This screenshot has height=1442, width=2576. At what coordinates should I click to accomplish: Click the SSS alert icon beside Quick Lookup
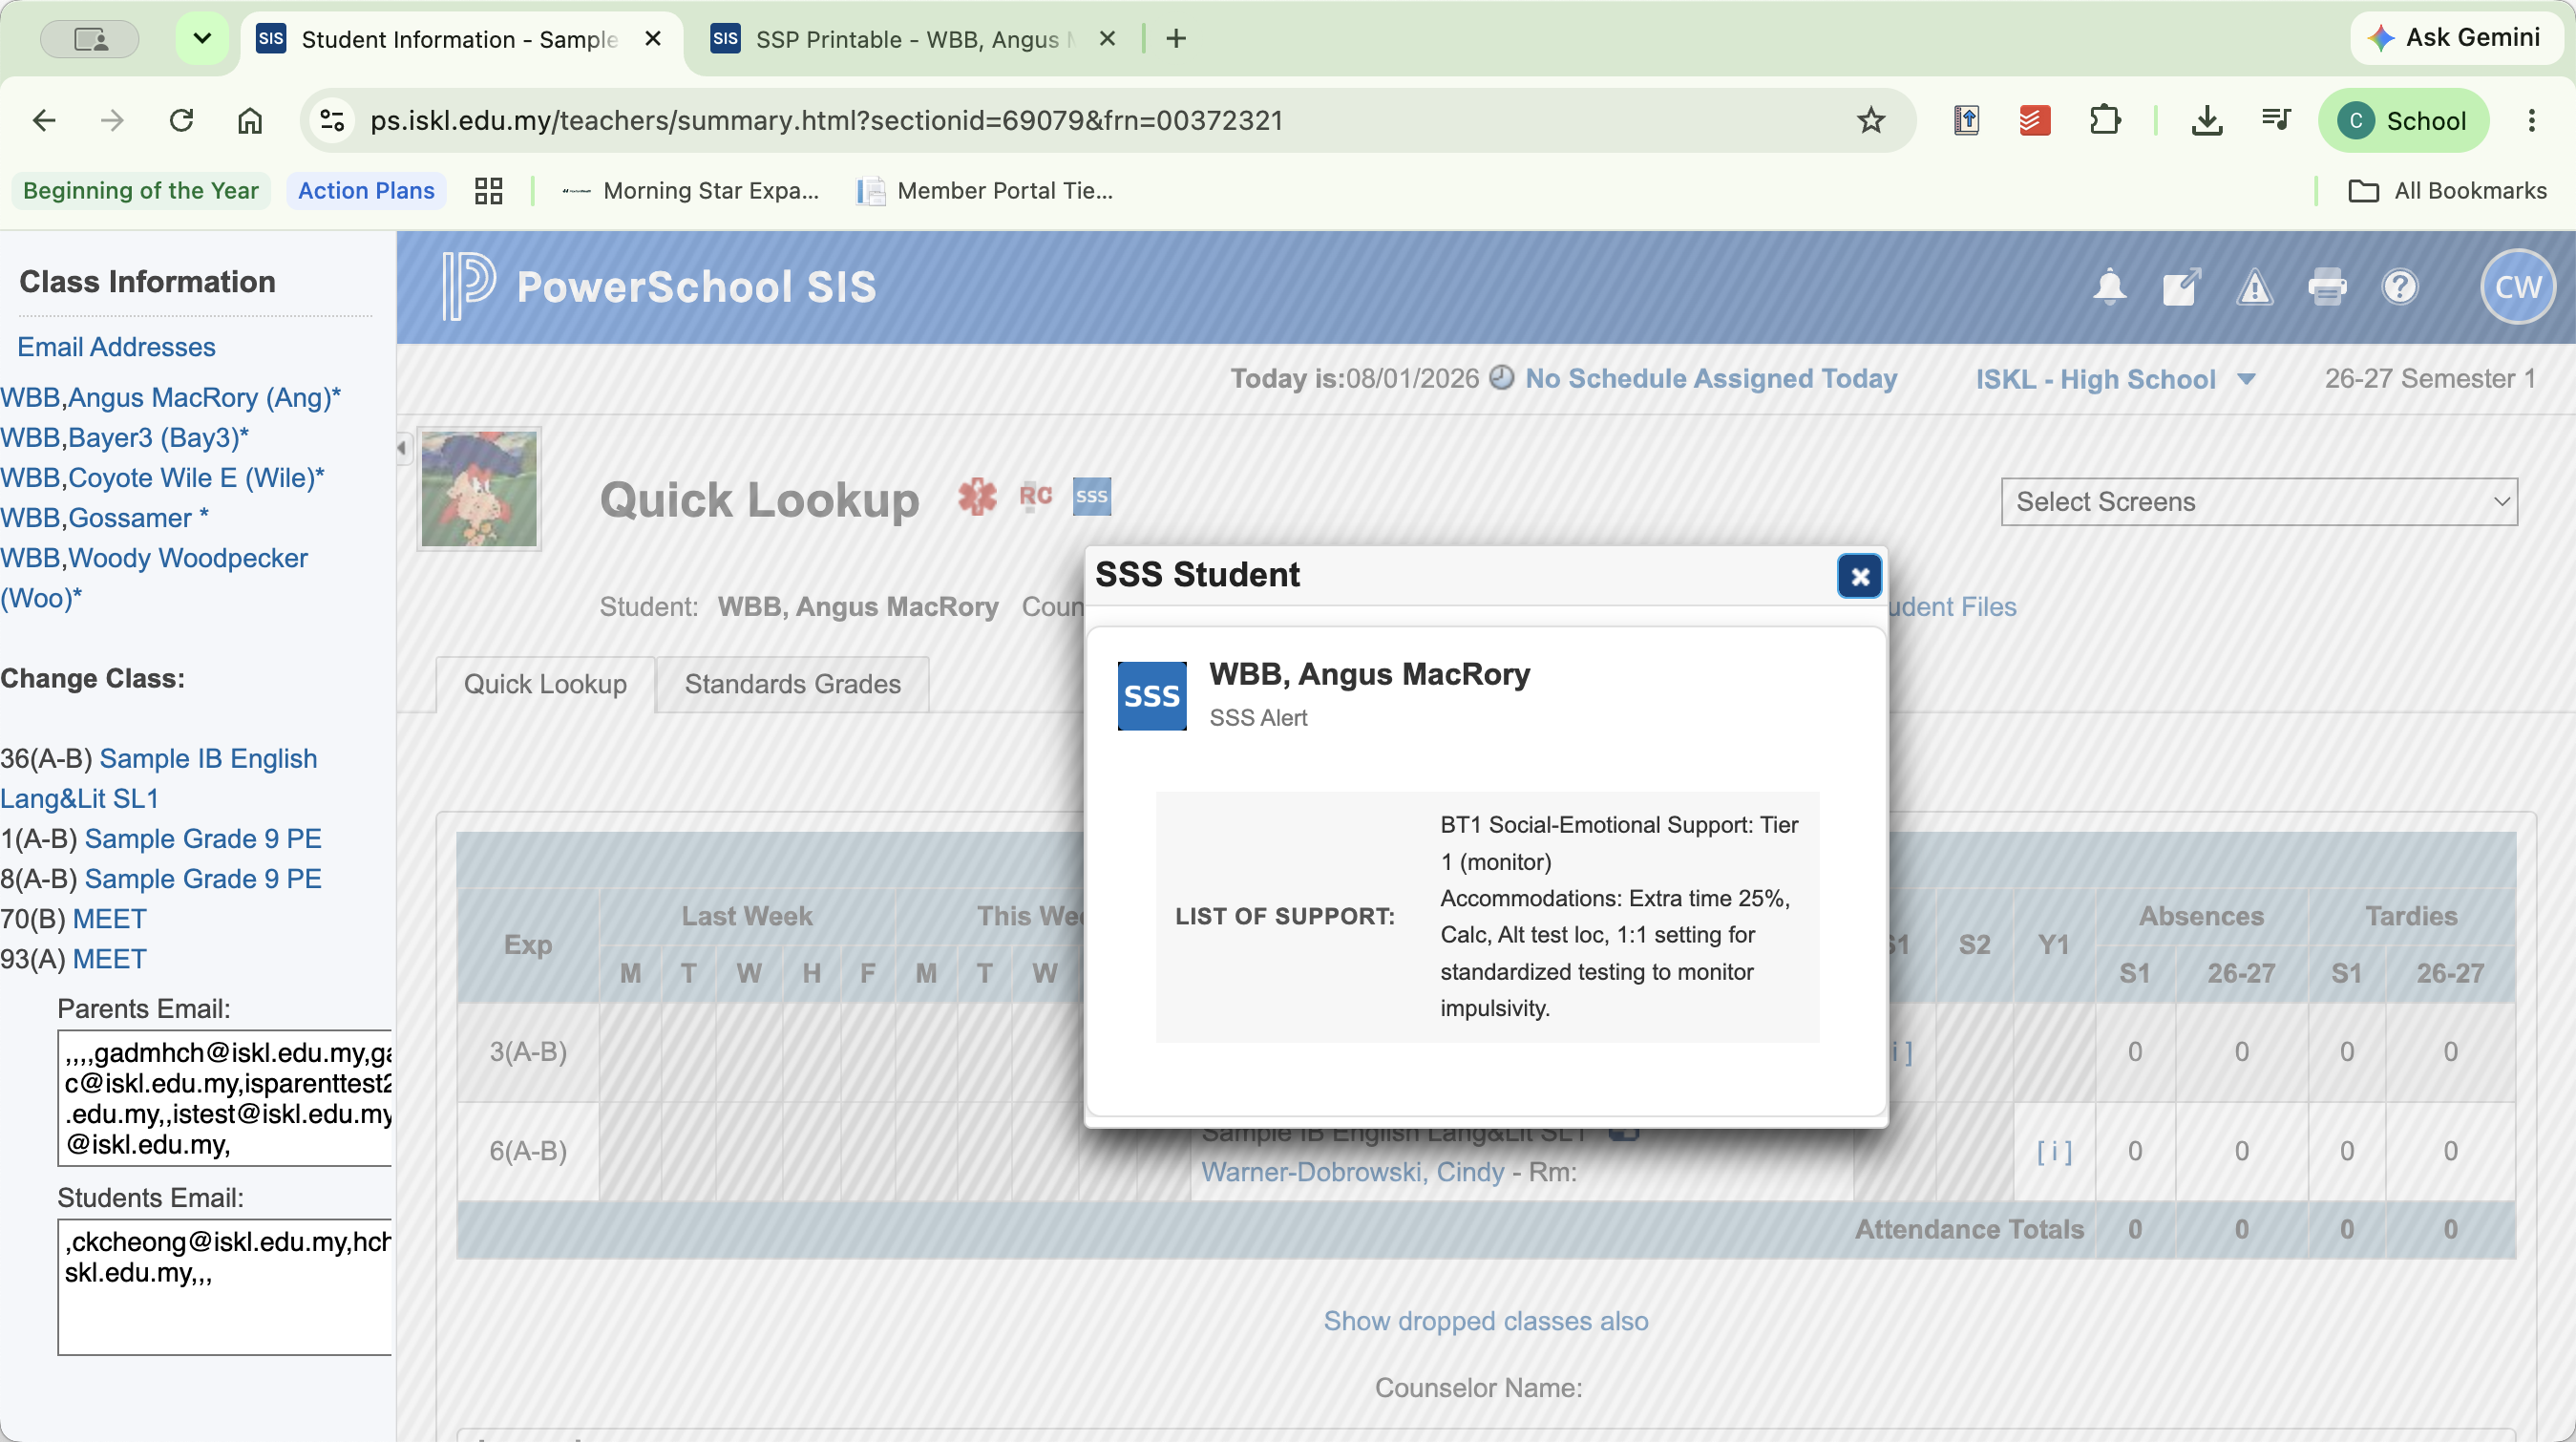(1091, 496)
